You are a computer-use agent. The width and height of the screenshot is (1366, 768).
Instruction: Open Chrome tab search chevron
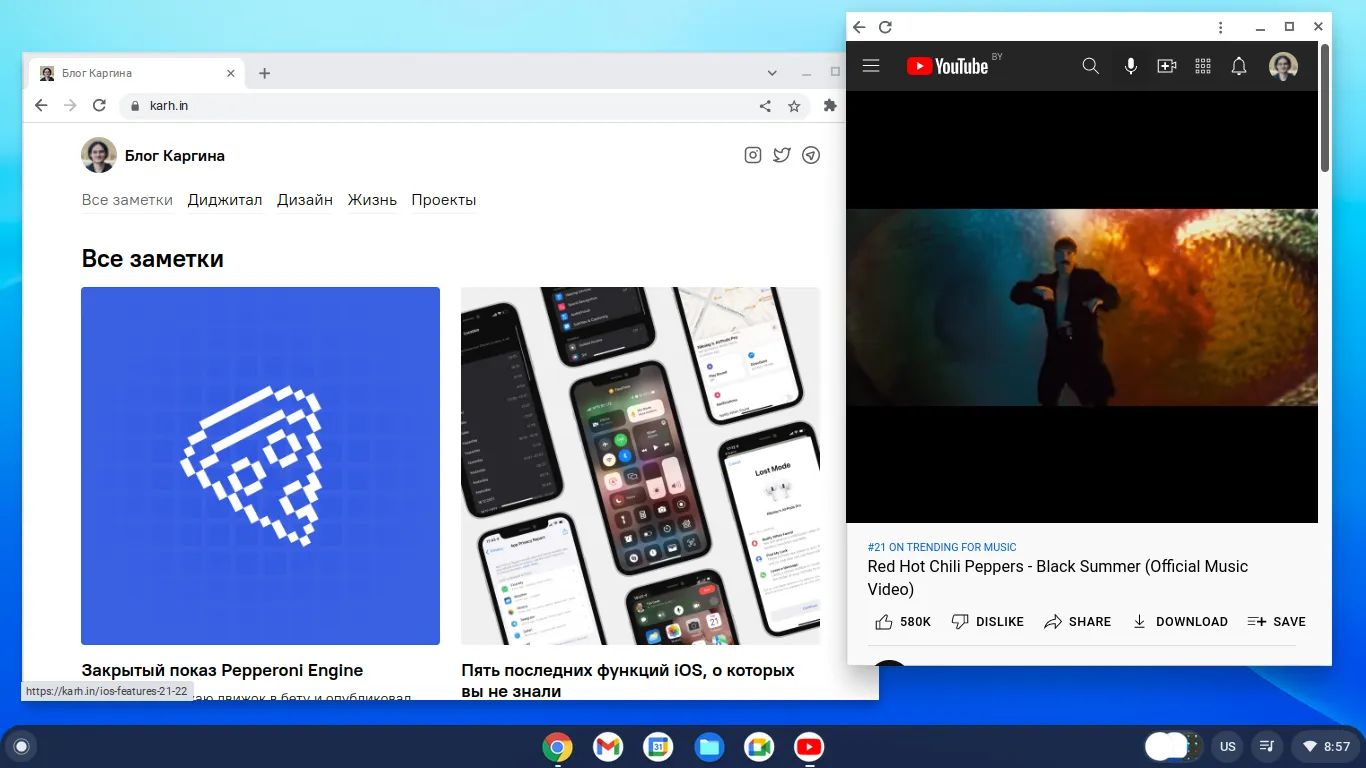(x=772, y=73)
